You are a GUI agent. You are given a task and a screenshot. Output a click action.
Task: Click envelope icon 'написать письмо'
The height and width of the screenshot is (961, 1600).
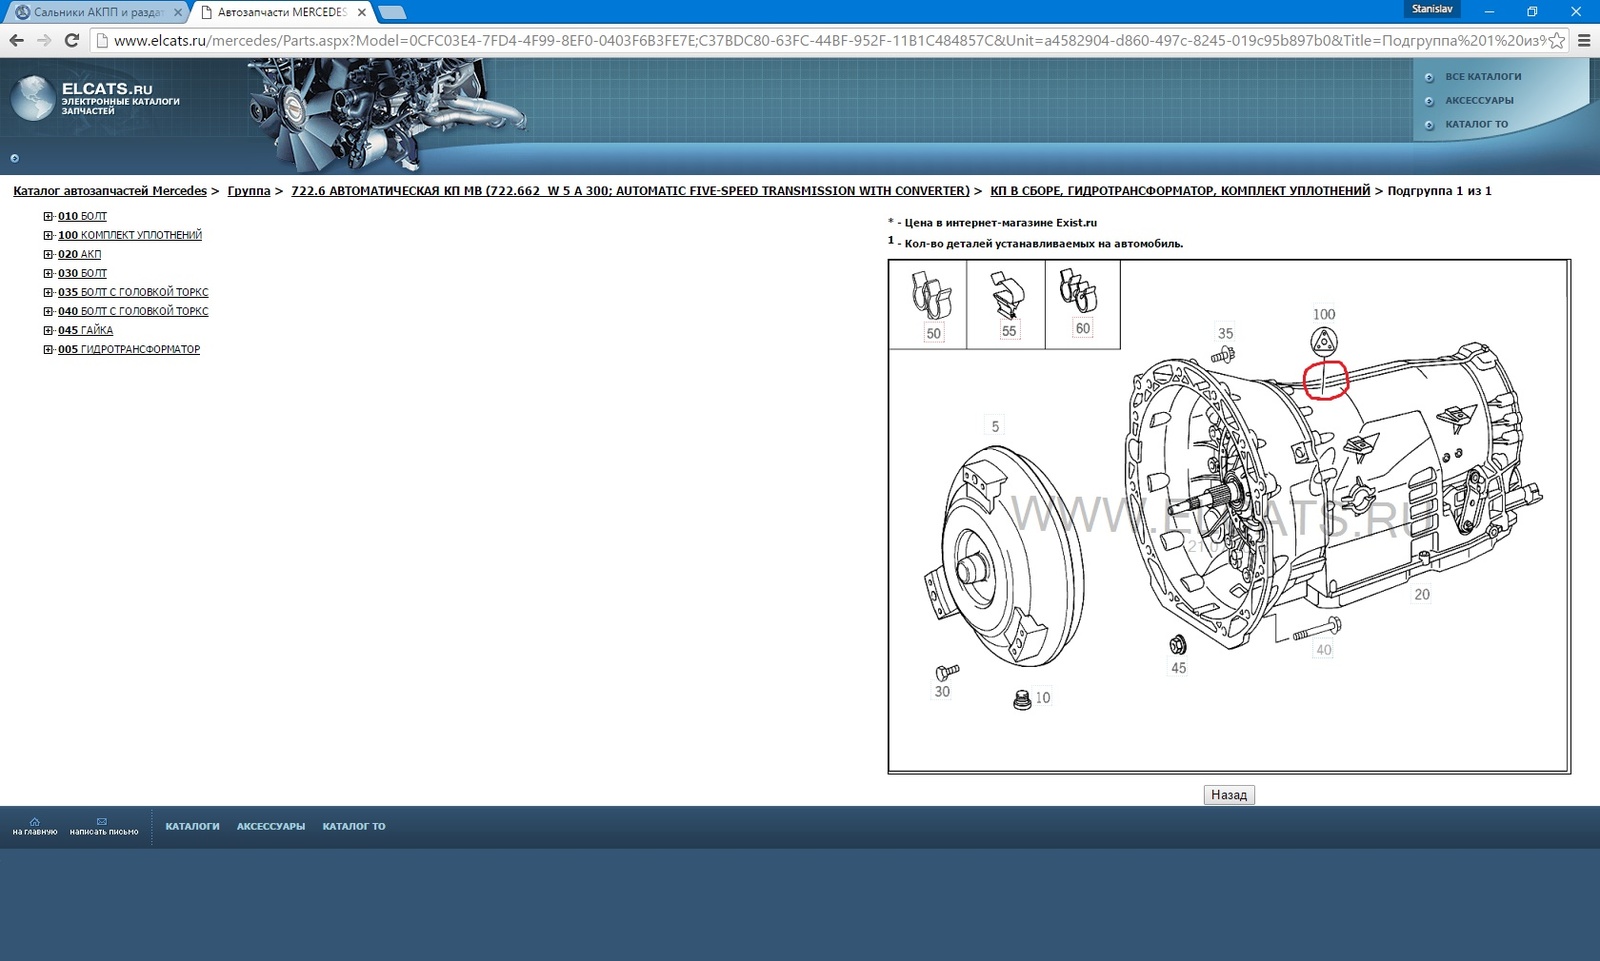pos(103,826)
